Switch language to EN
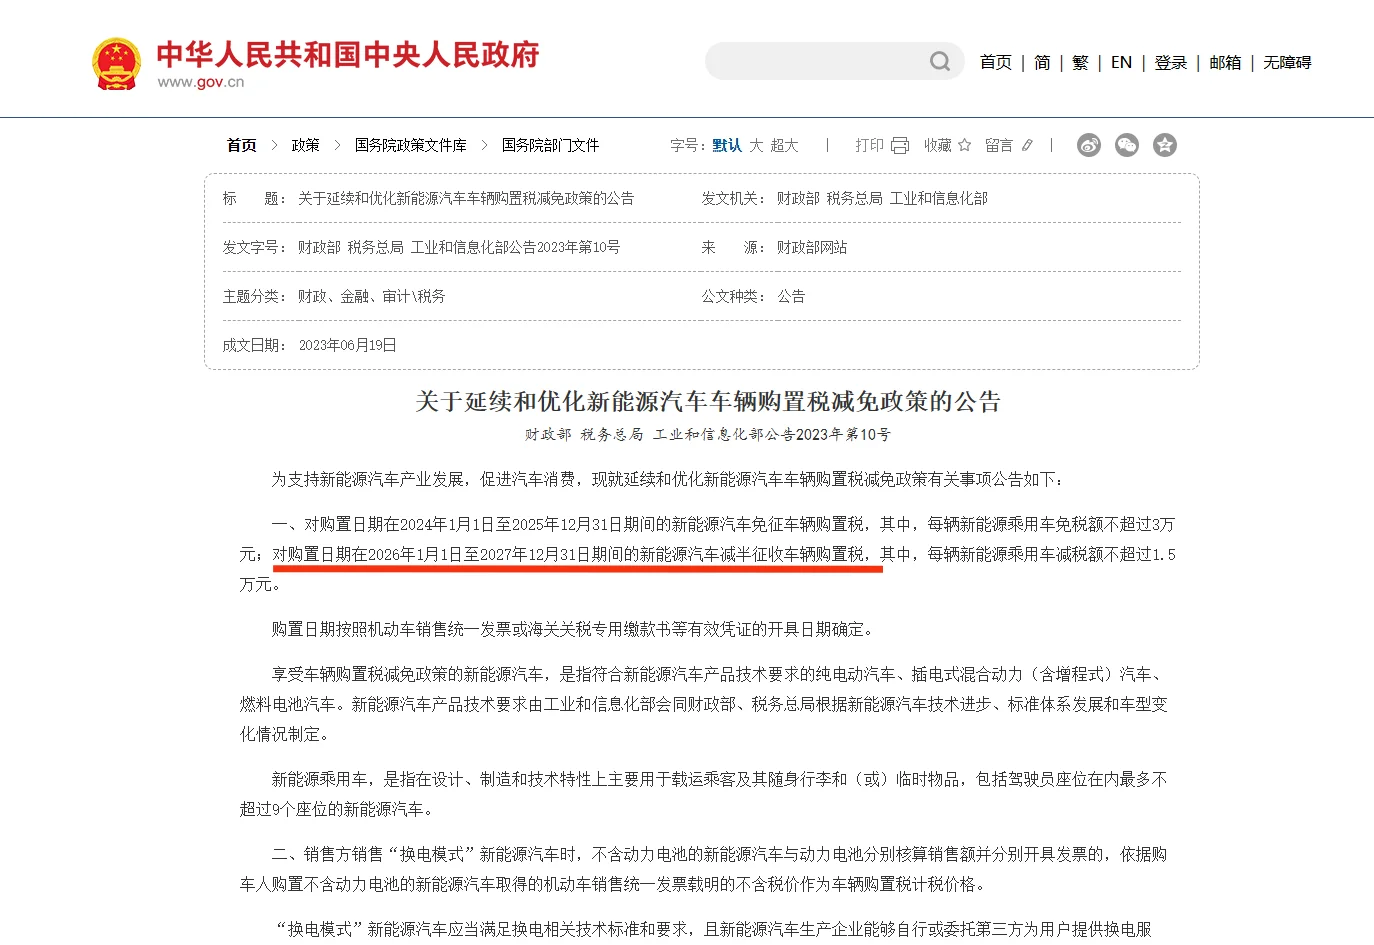 click(1120, 62)
